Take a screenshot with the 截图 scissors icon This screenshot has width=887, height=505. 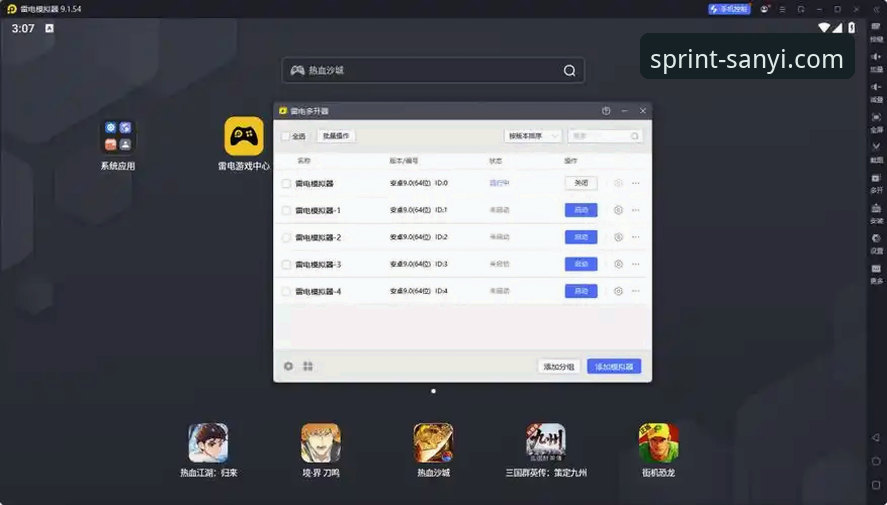coord(876,152)
